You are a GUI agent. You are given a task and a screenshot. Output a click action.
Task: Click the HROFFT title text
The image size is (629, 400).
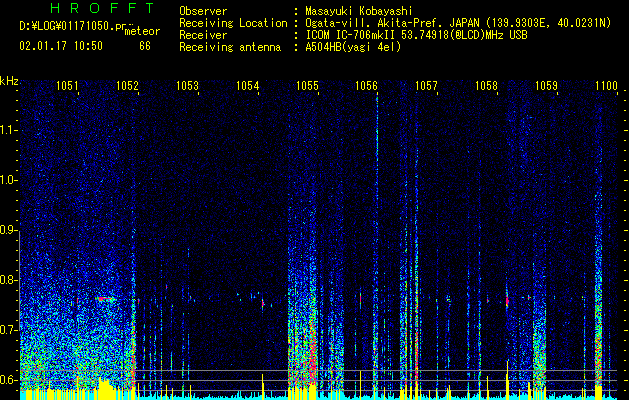(102, 8)
